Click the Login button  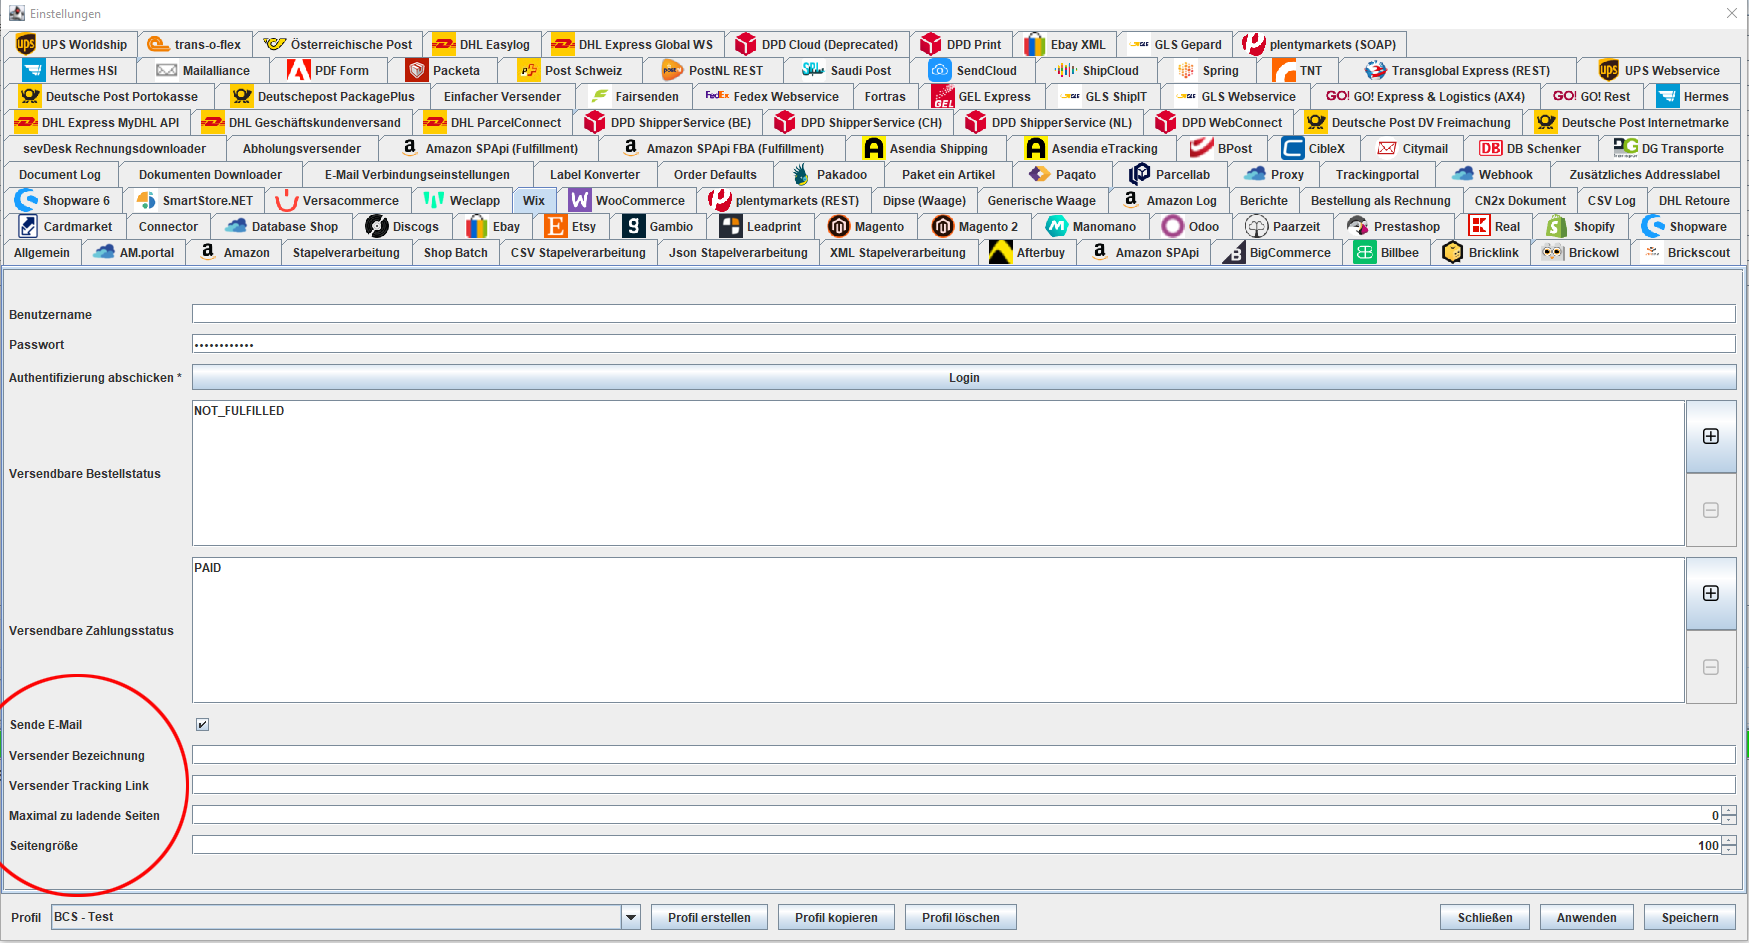(x=964, y=377)
